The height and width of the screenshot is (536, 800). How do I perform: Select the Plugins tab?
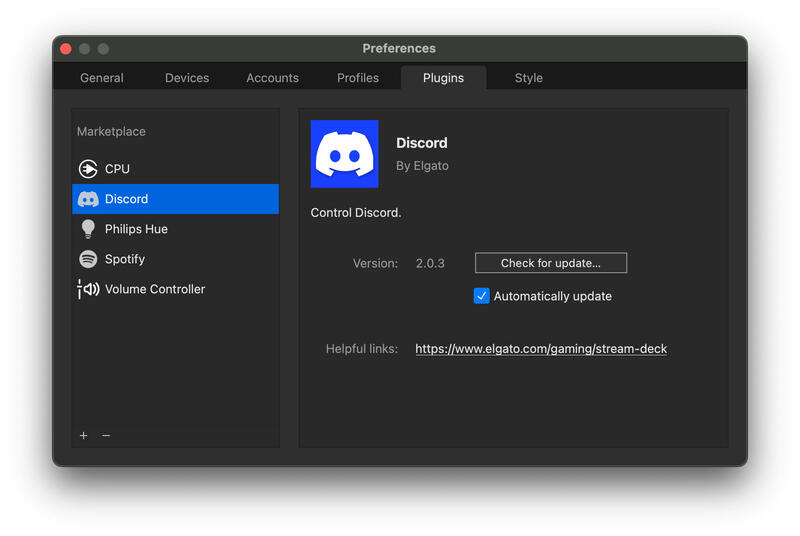443,78
